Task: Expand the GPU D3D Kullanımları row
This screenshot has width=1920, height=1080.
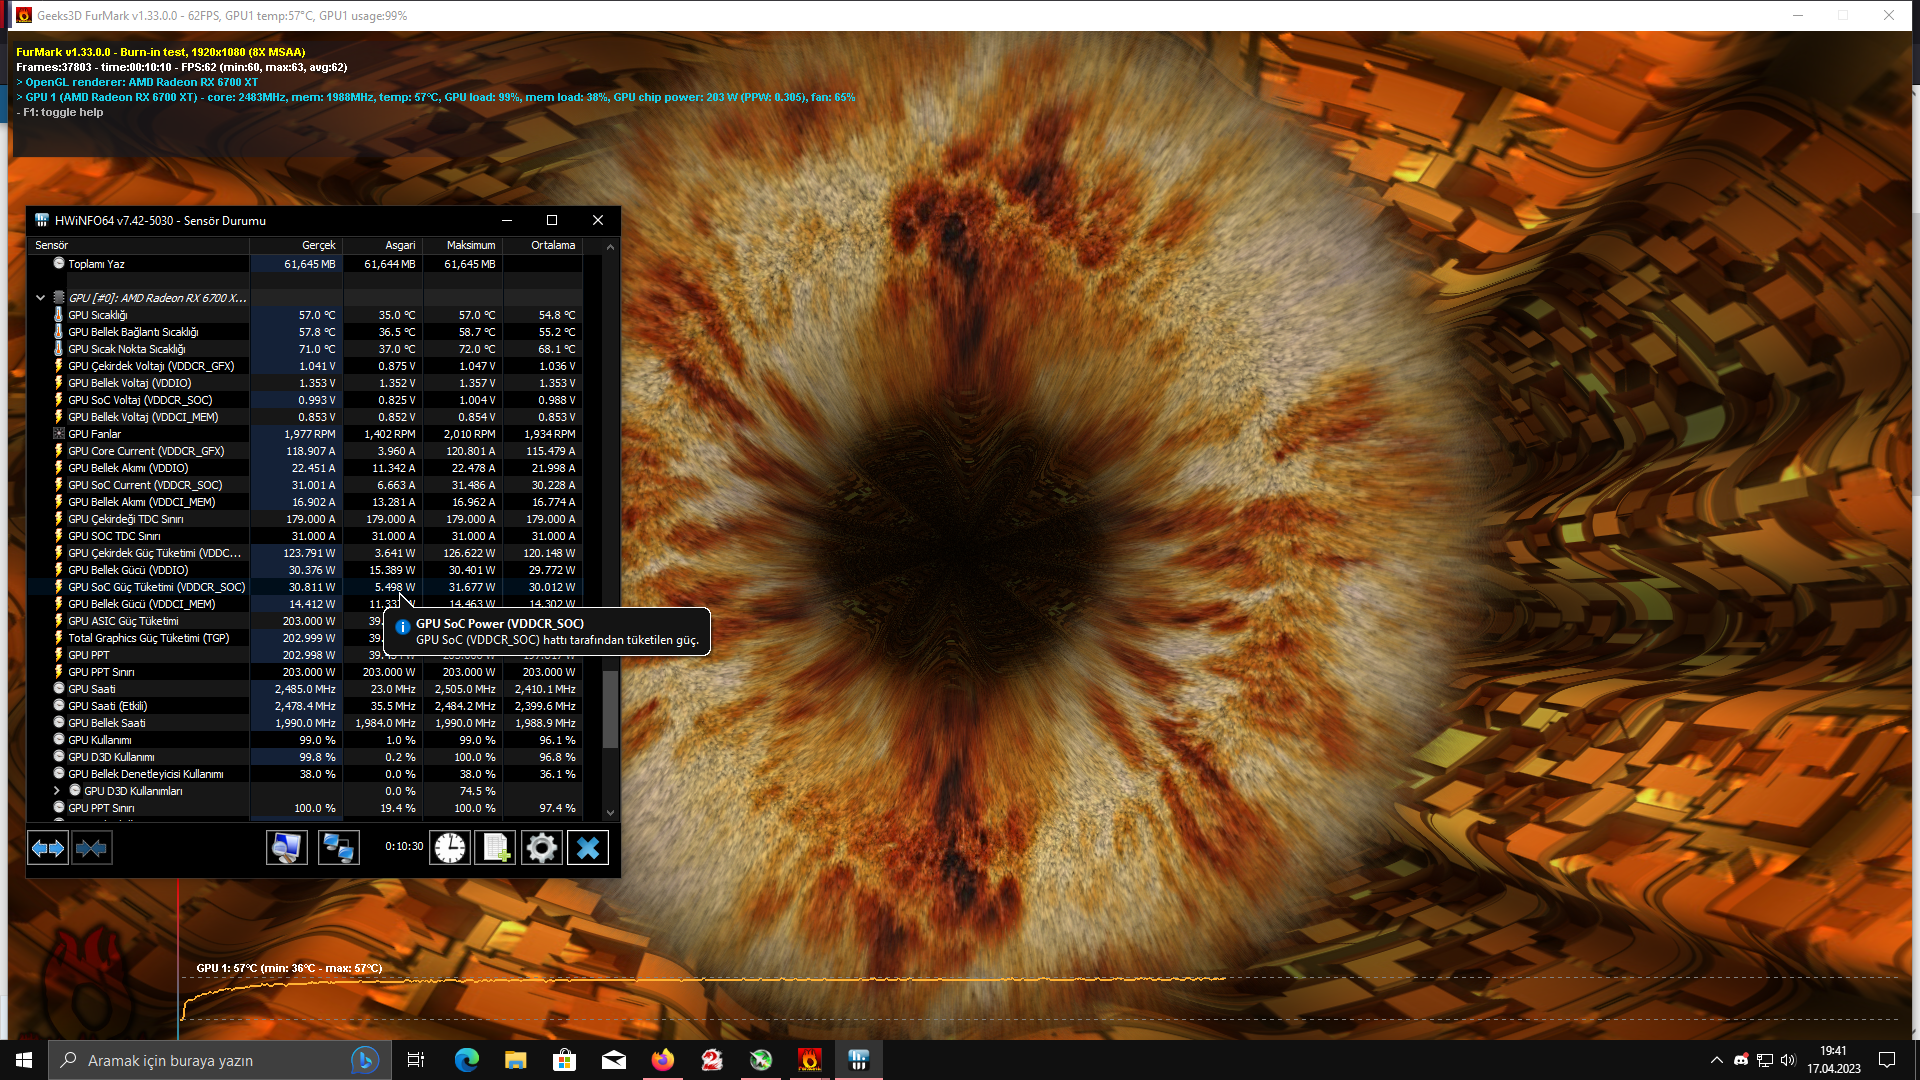Action: pyautogui.click(x=57, y=791)
